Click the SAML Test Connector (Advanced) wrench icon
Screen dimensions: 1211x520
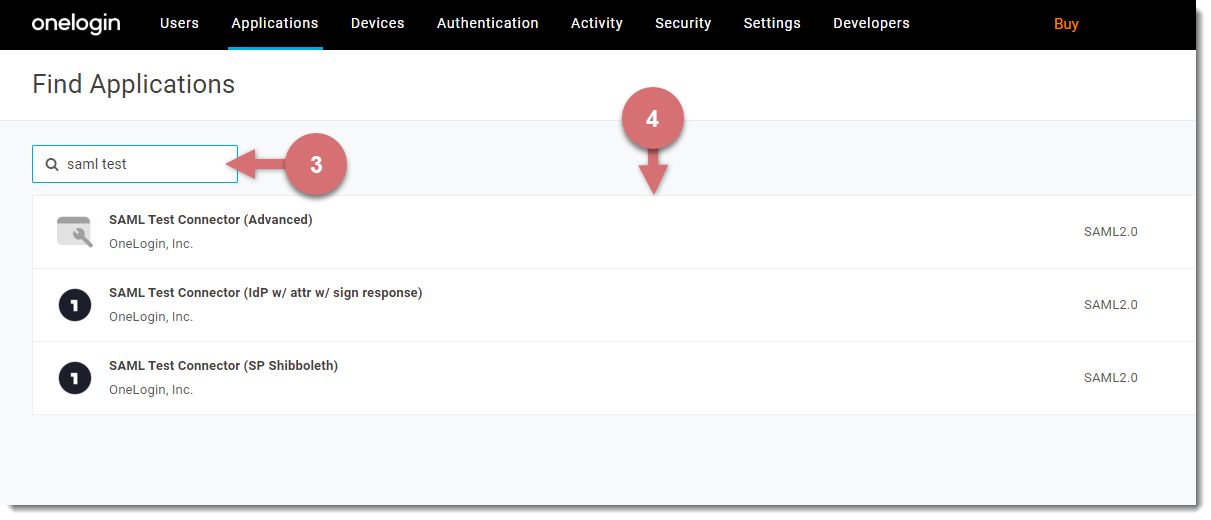[75, 231]
